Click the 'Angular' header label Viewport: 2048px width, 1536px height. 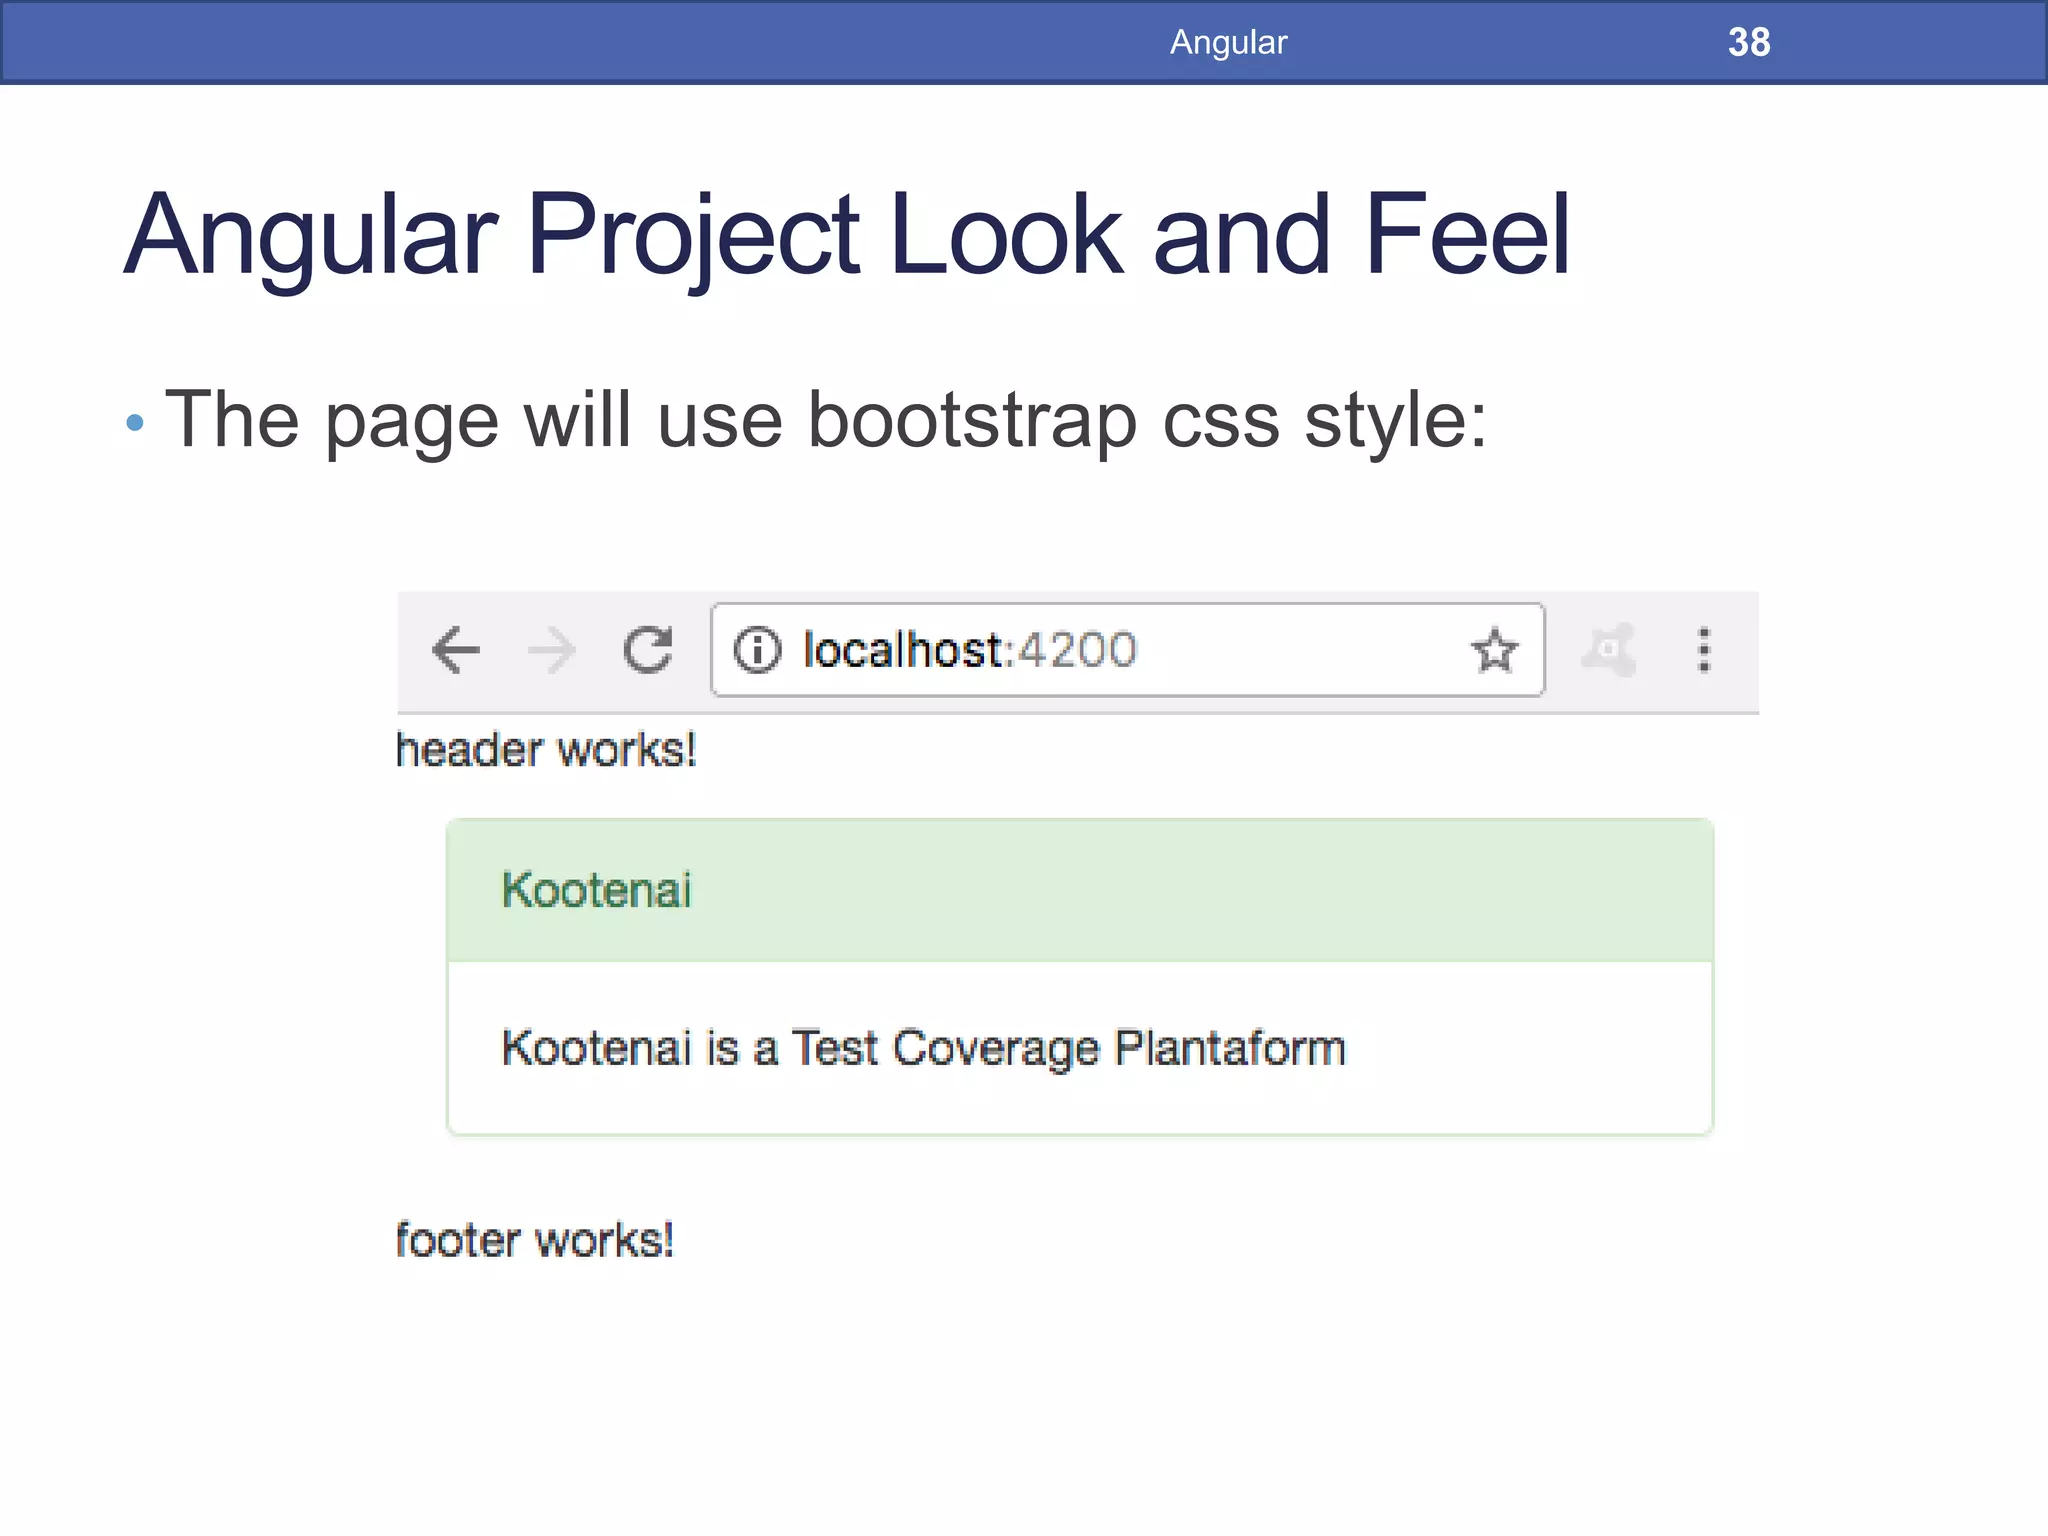pyautogui.click(x=1229, y=43)
